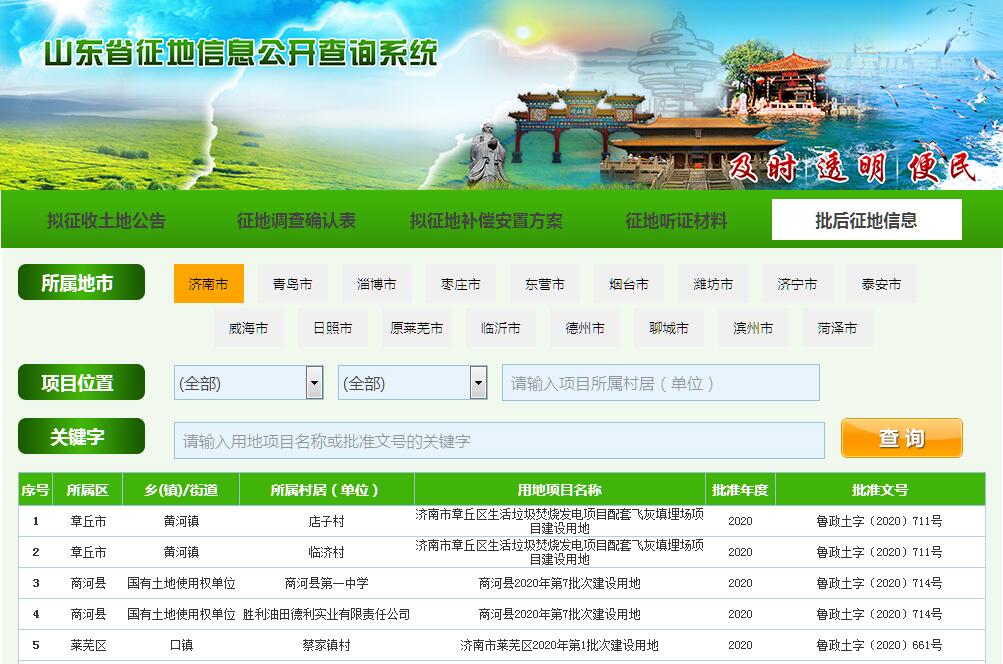This screenshot has width=1003, height=664.
Task: Filter results by 菏泽市
Action: pyautogui.click(x=837, y=328)
